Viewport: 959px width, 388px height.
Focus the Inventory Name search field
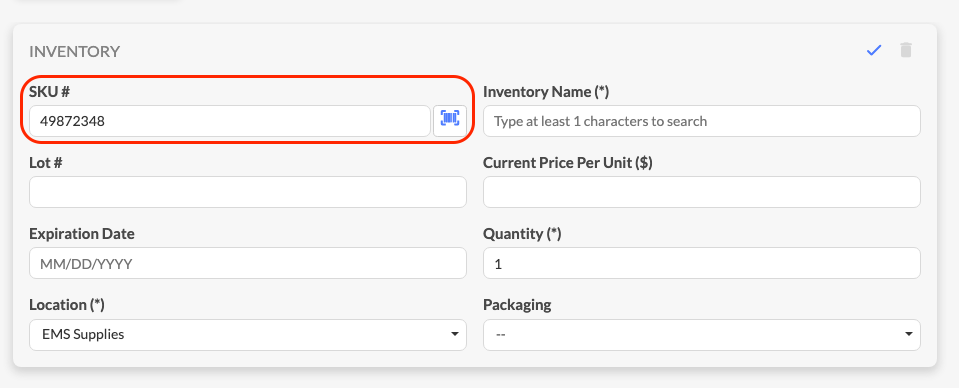click(x=702, y=121)
